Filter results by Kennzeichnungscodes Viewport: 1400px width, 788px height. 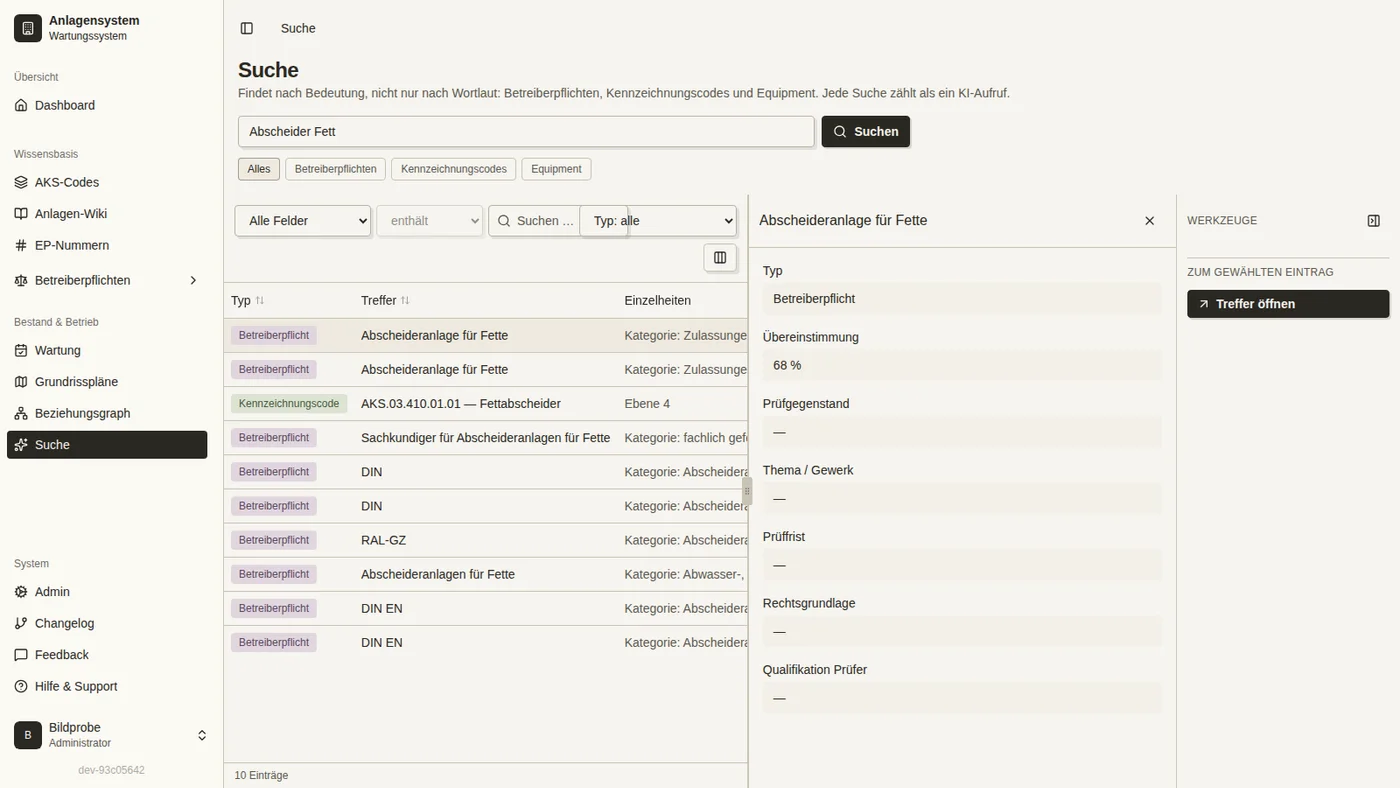pyautogui.click(x=454, y=169)
